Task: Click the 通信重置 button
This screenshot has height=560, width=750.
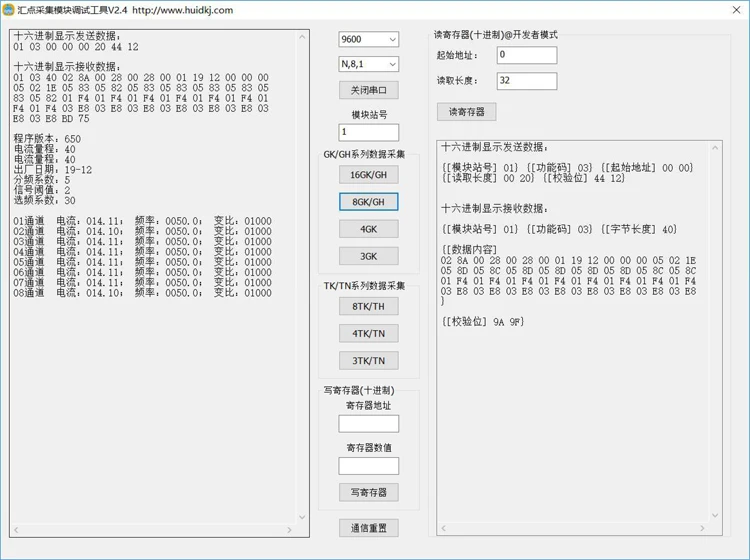Action: pyautogui.click(x=368, y=528)
